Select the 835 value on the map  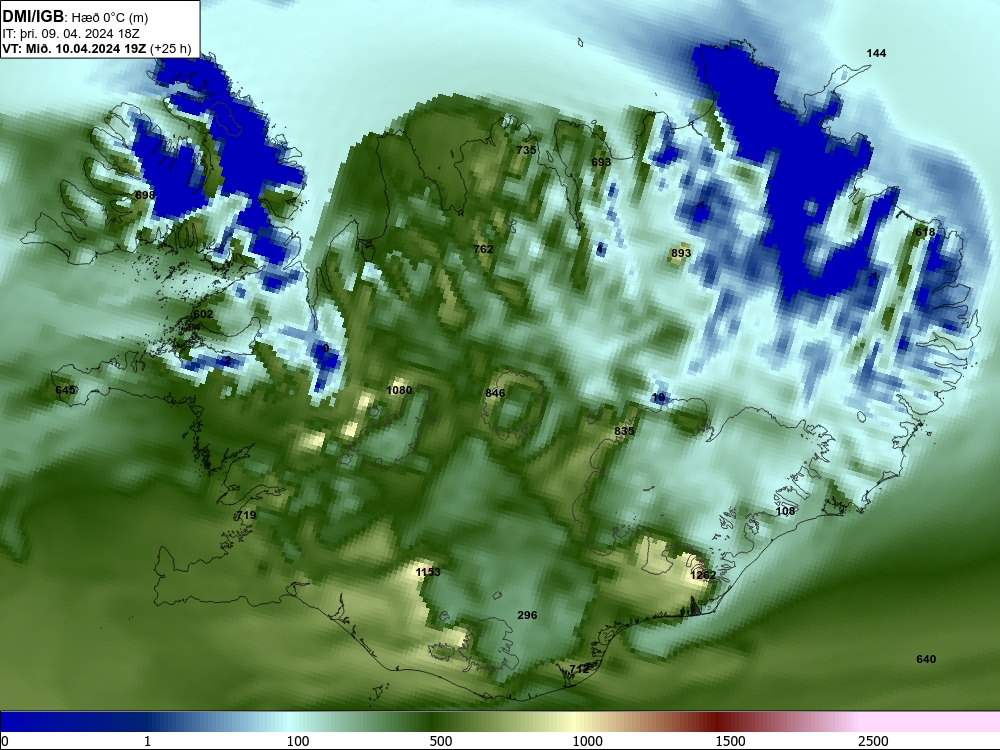point(624,431)
